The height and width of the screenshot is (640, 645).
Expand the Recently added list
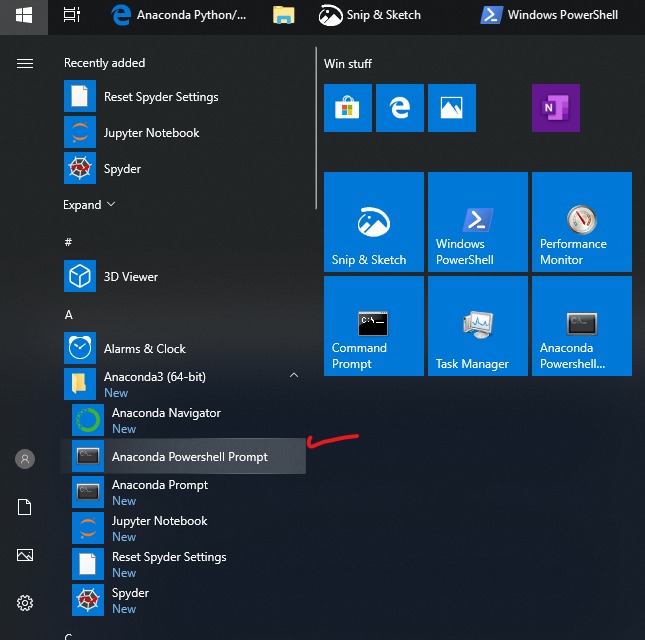[x=89, y=205]
